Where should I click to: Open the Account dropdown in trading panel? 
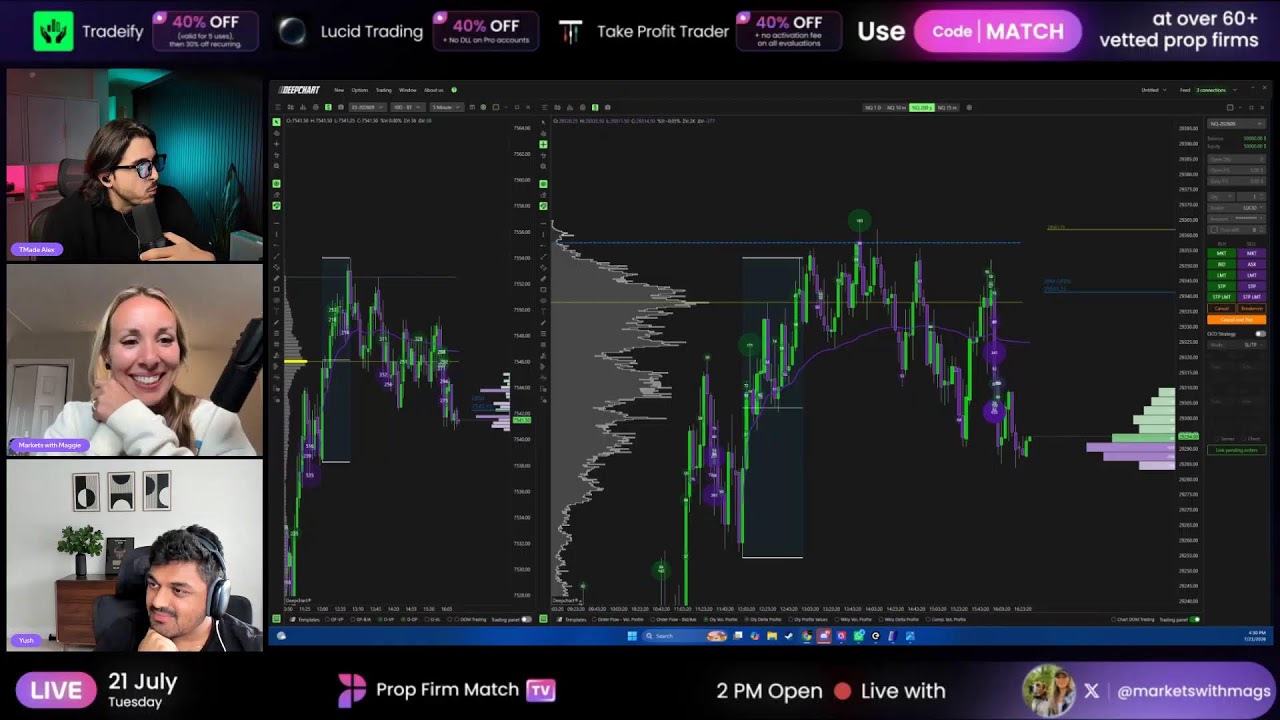tap(1237, 218)
